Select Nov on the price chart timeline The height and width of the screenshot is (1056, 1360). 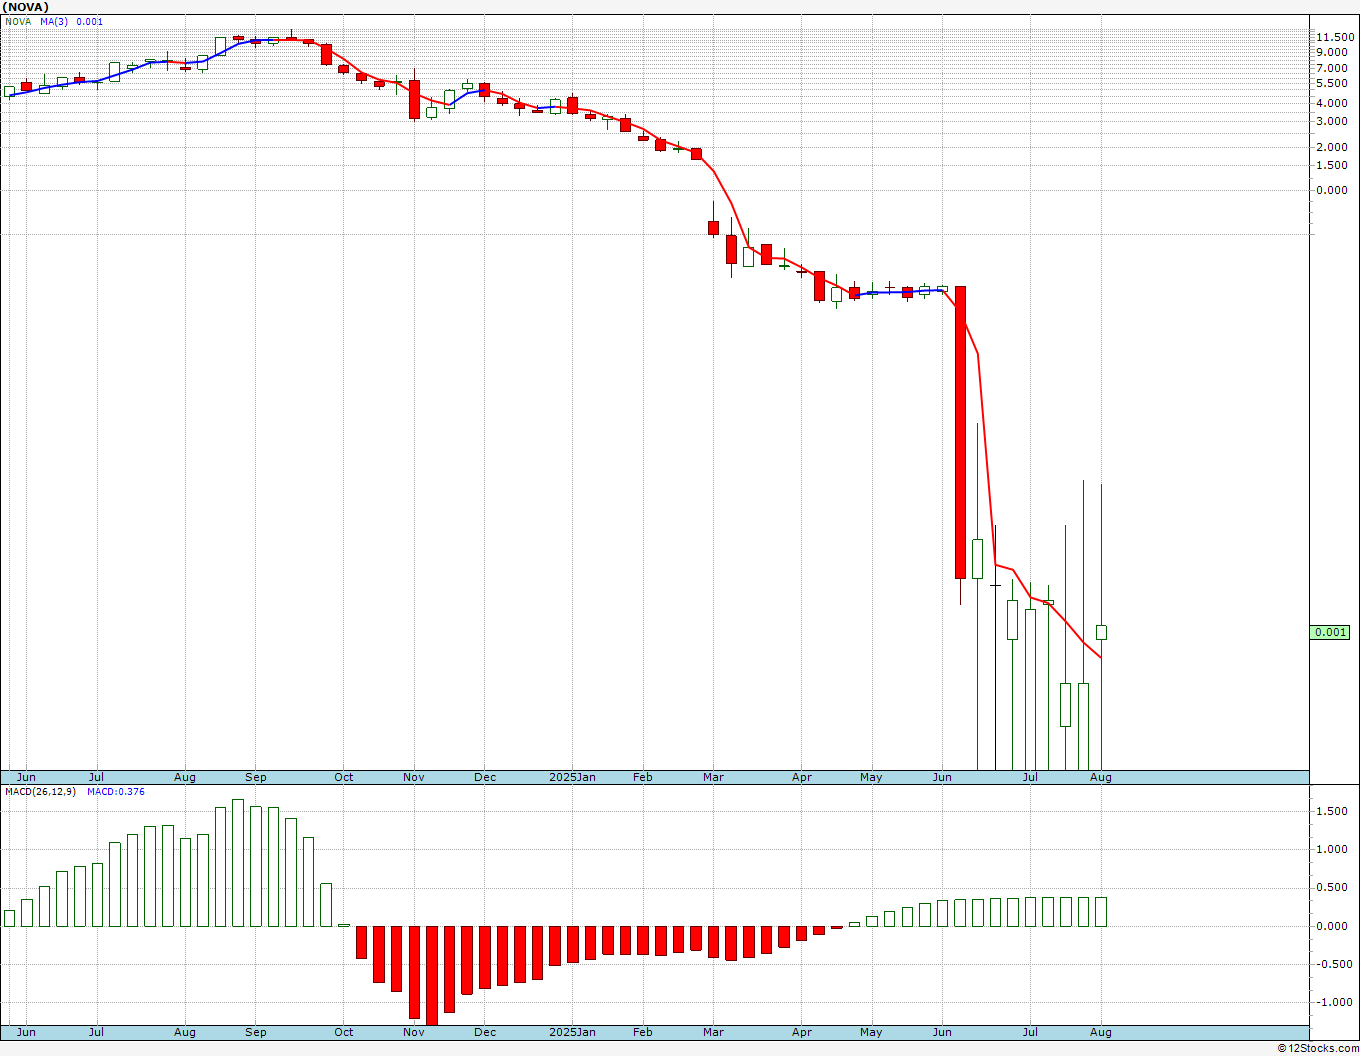click(x=414, y=777)
